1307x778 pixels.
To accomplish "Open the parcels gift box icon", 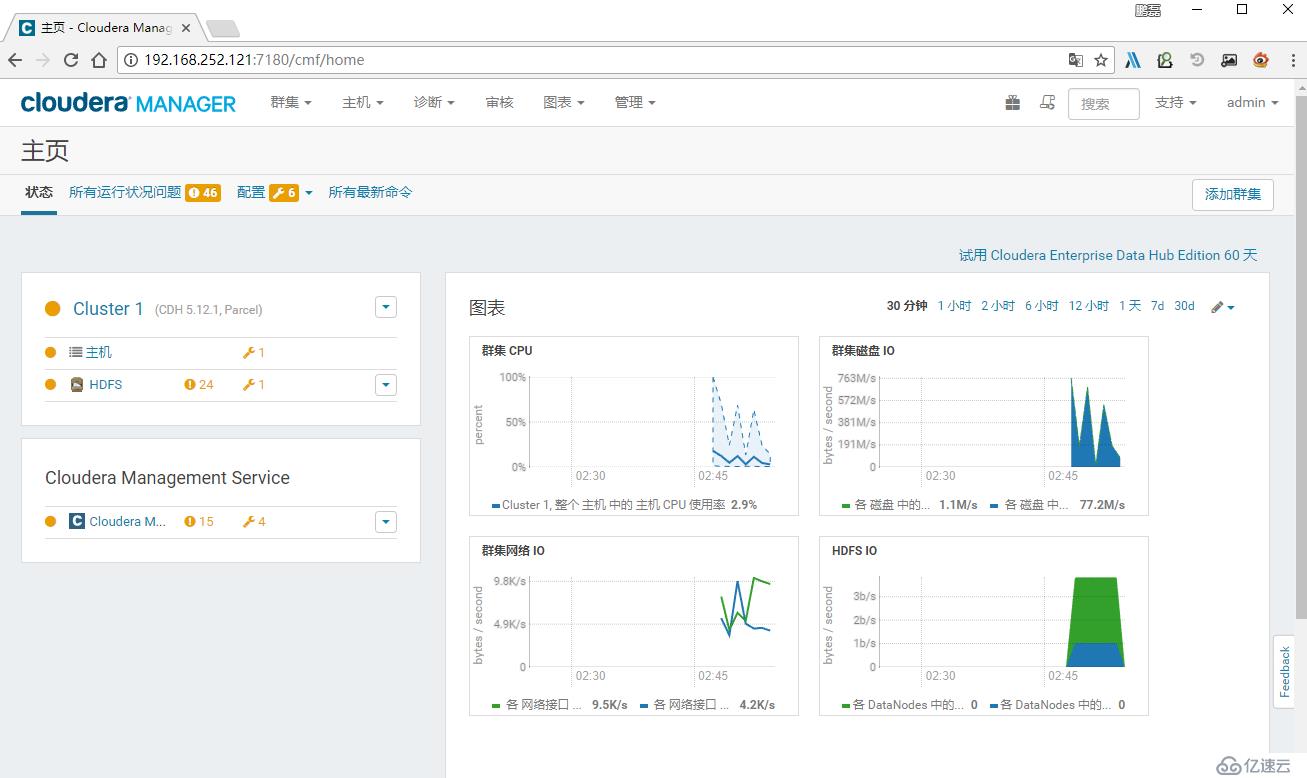I will coord(1013,102).
